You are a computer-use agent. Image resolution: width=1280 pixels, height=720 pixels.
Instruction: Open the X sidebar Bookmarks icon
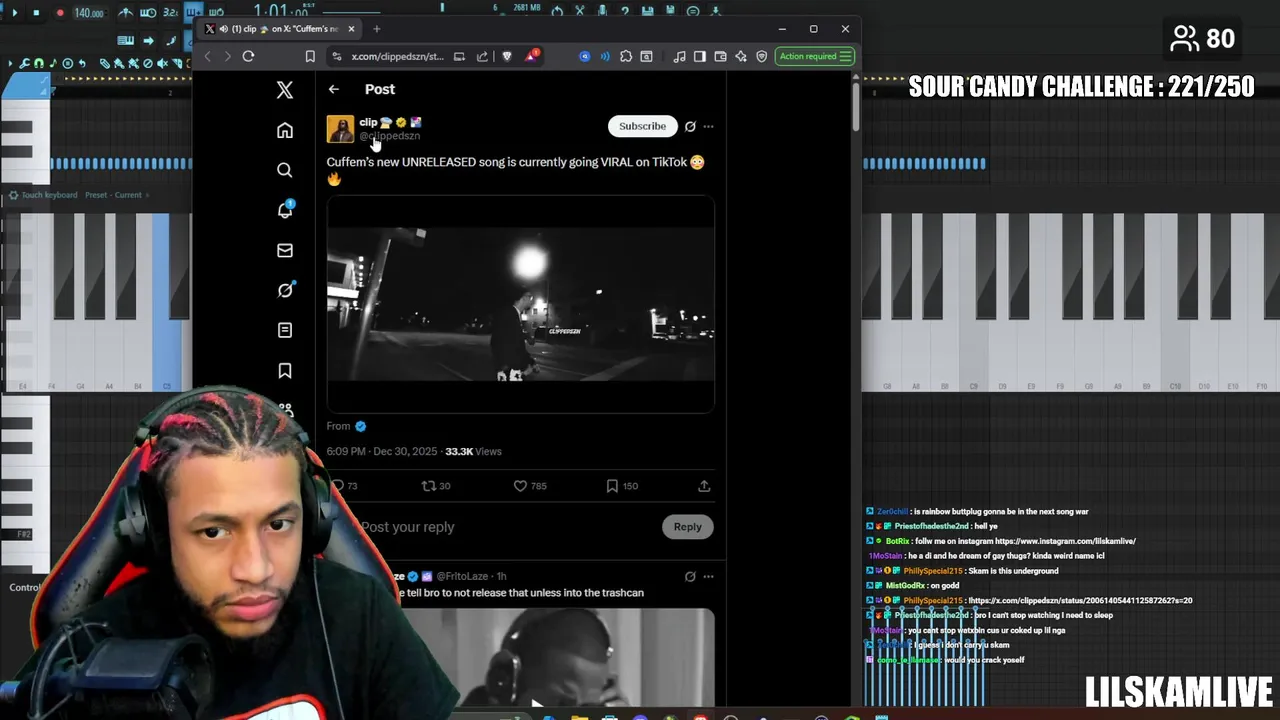[x=285, y=371]
